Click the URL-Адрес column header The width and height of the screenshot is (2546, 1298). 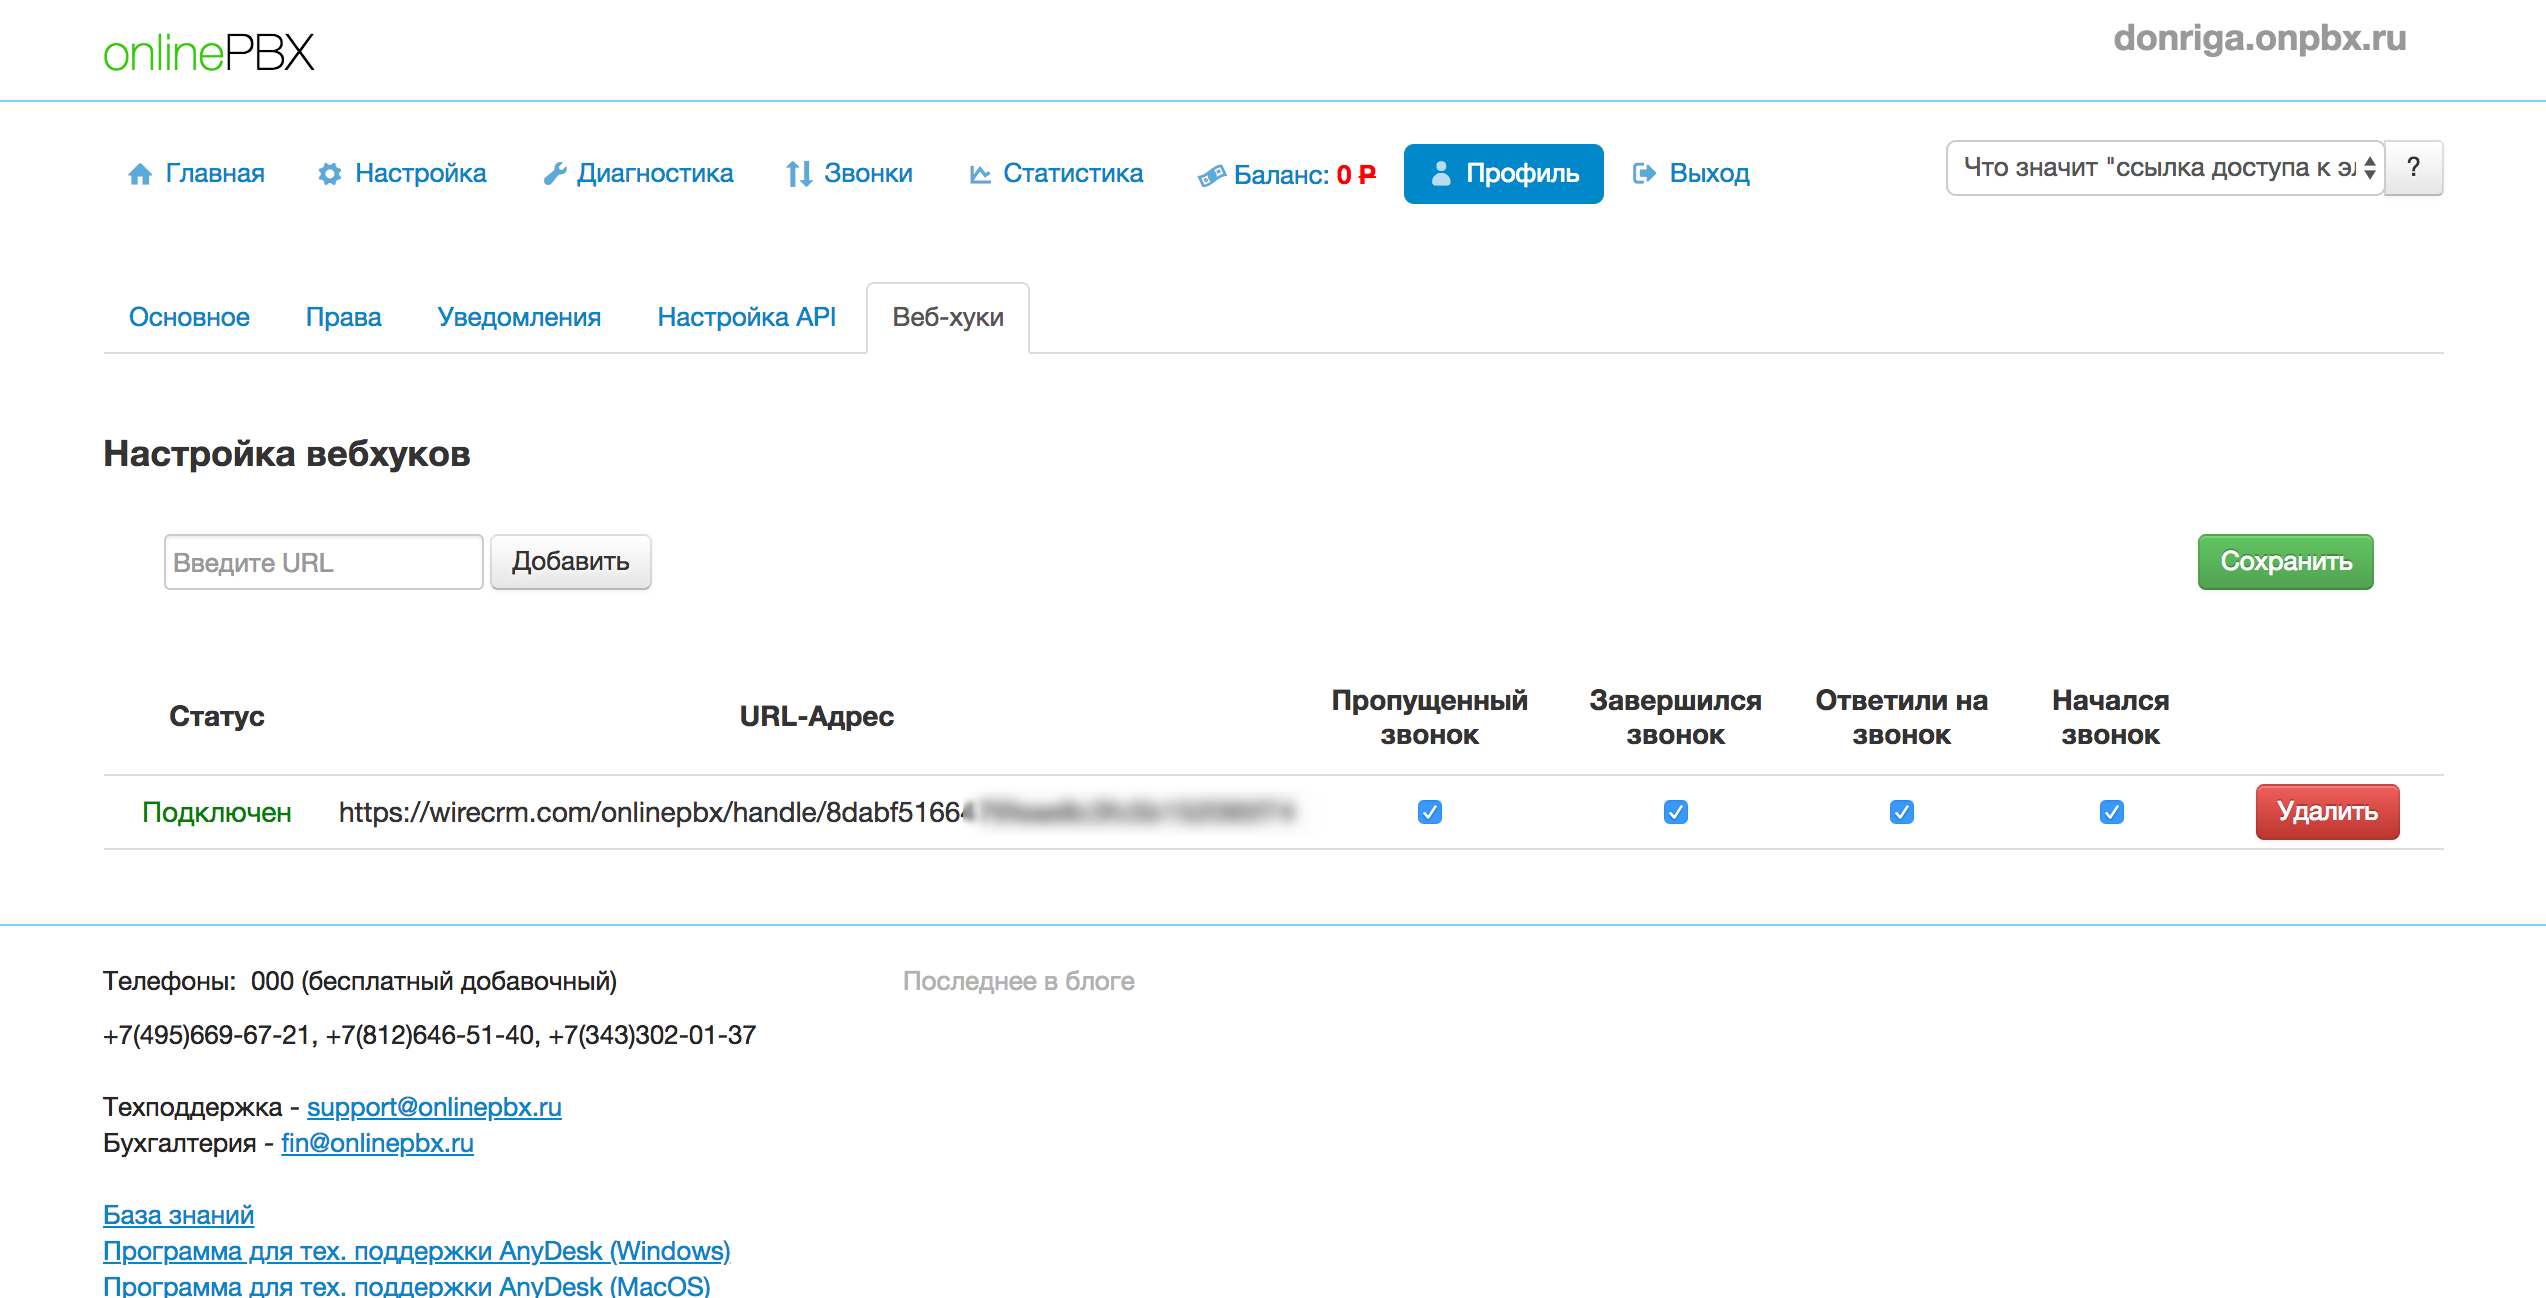click(816, 716)
